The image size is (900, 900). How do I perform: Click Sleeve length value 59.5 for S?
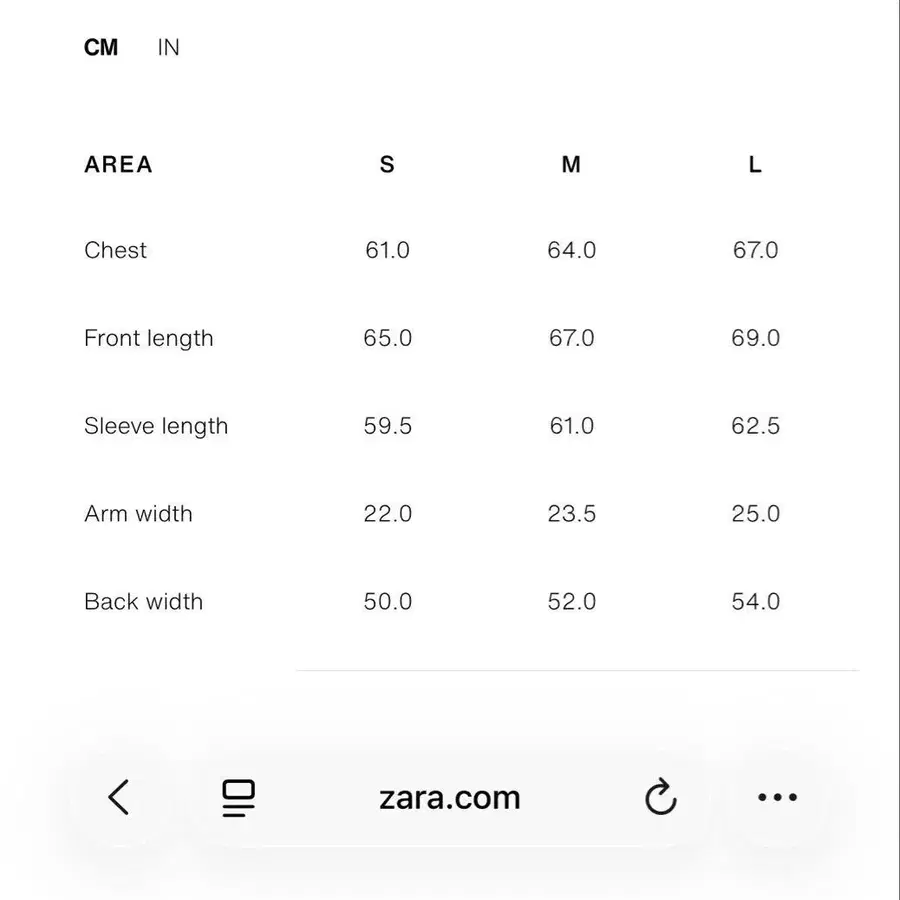(x=387, y=426)
